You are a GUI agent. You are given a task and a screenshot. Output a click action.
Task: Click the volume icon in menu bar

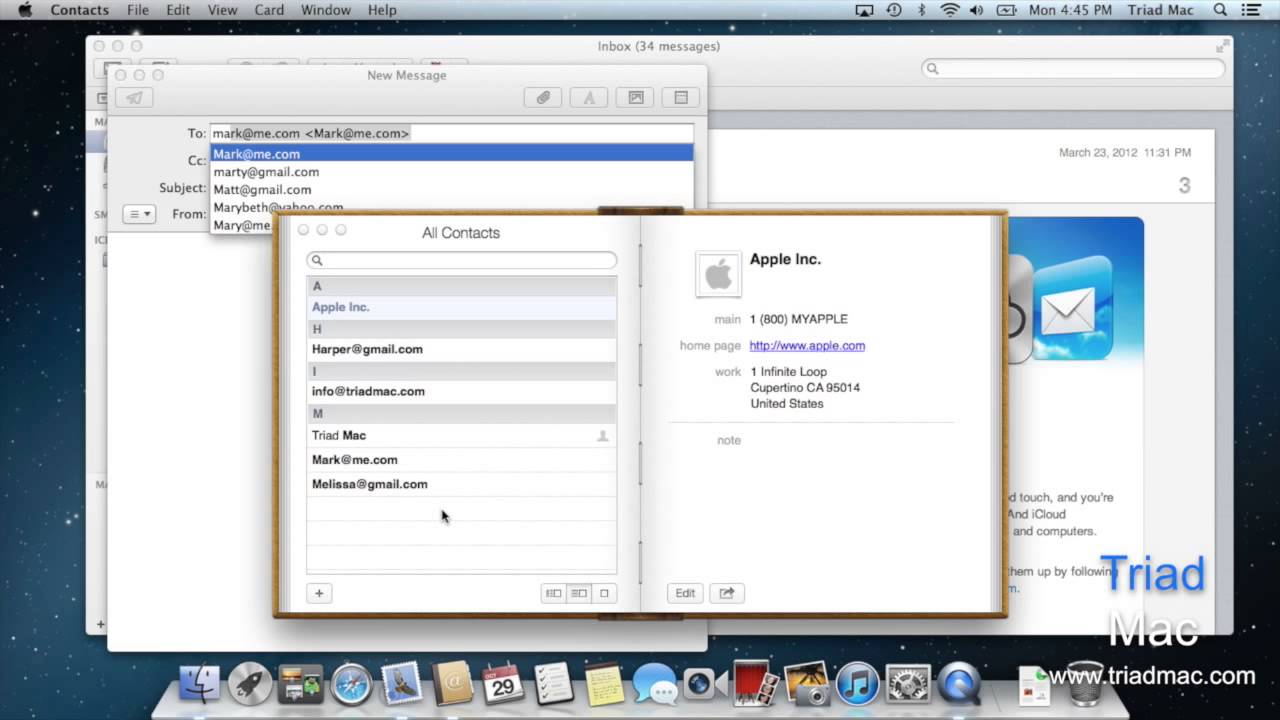pos(976,10)
